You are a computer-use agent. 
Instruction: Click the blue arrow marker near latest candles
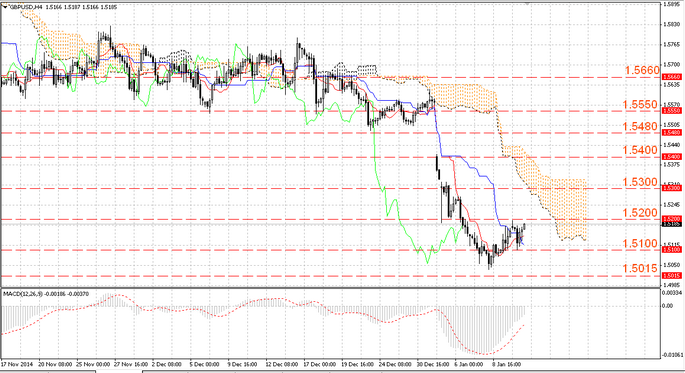click(x=521, y=241)
